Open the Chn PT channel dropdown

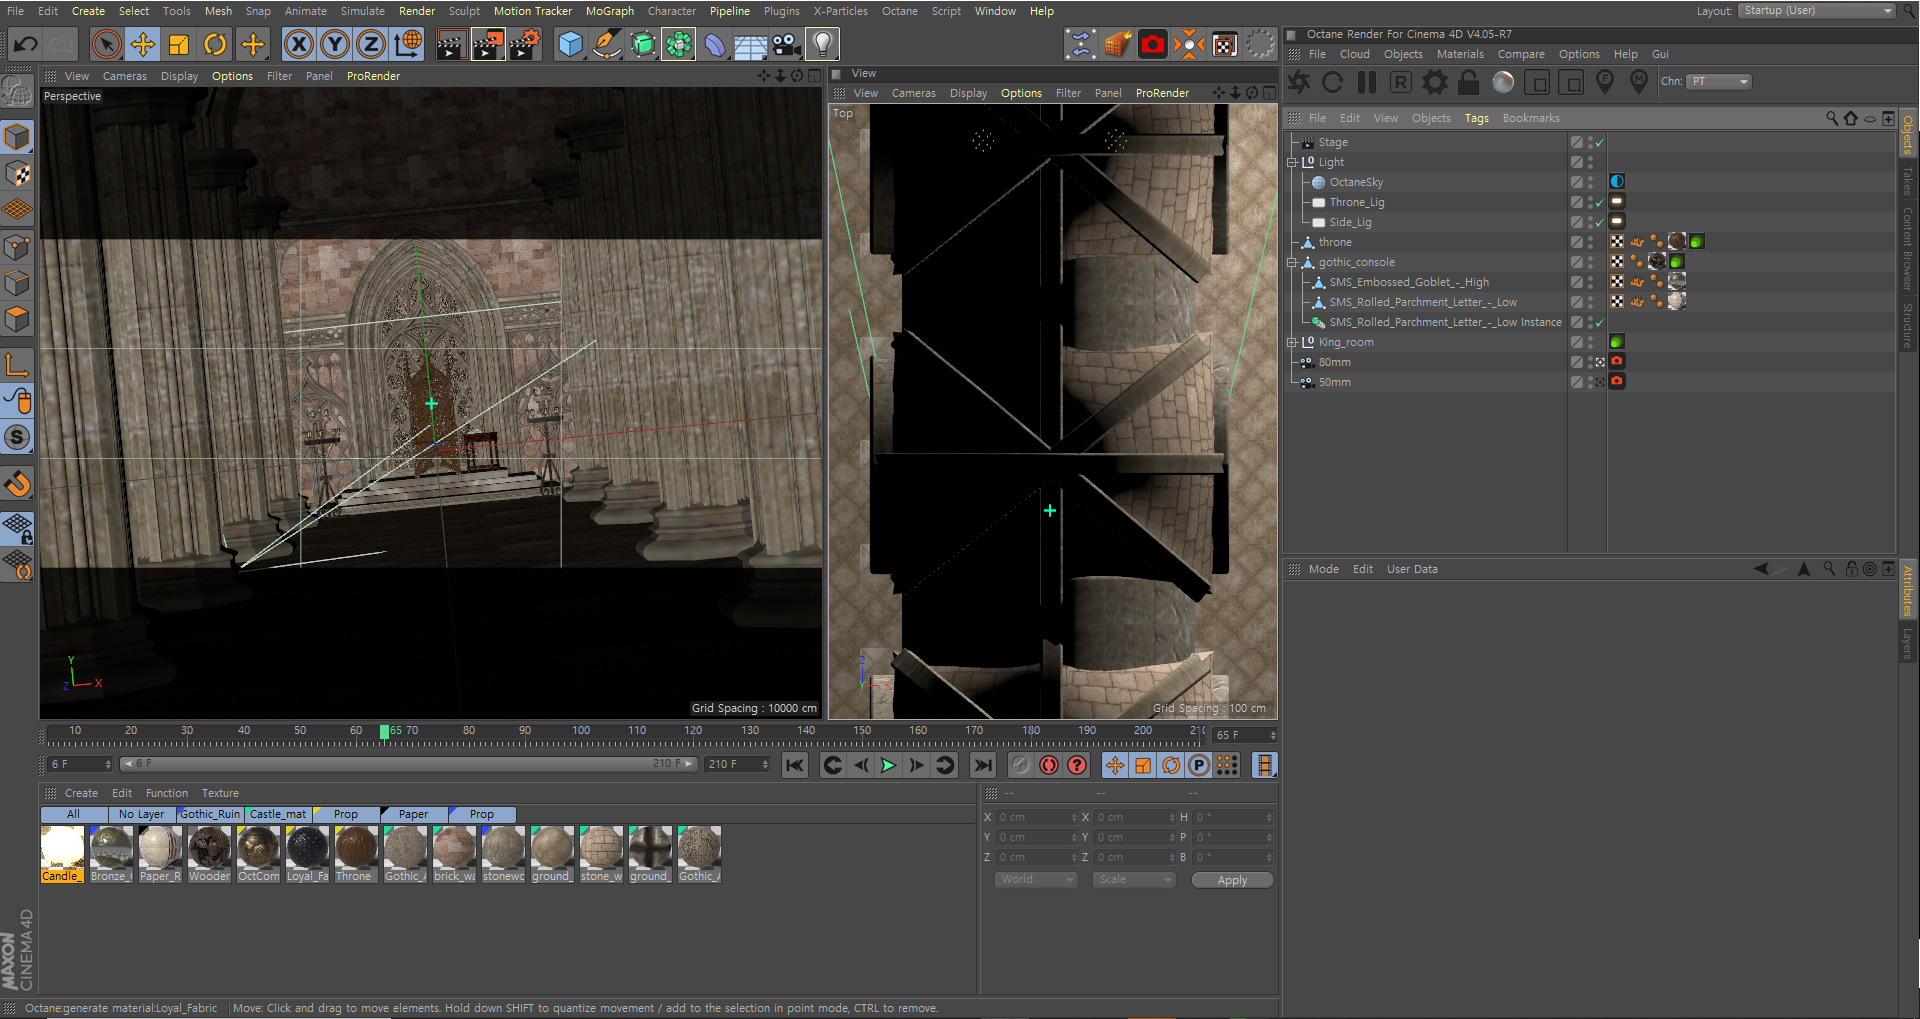tap(1719, 82)
